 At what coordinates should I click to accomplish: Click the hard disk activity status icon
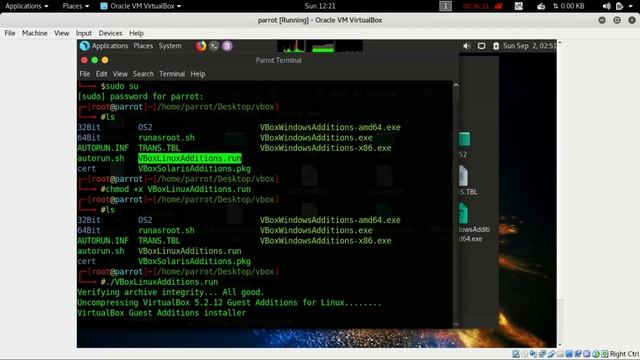[x=516, y=354]
